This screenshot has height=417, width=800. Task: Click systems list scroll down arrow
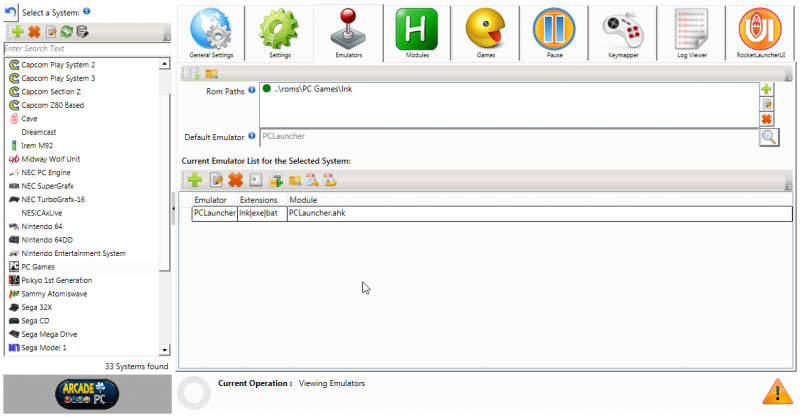coord(164,350)
